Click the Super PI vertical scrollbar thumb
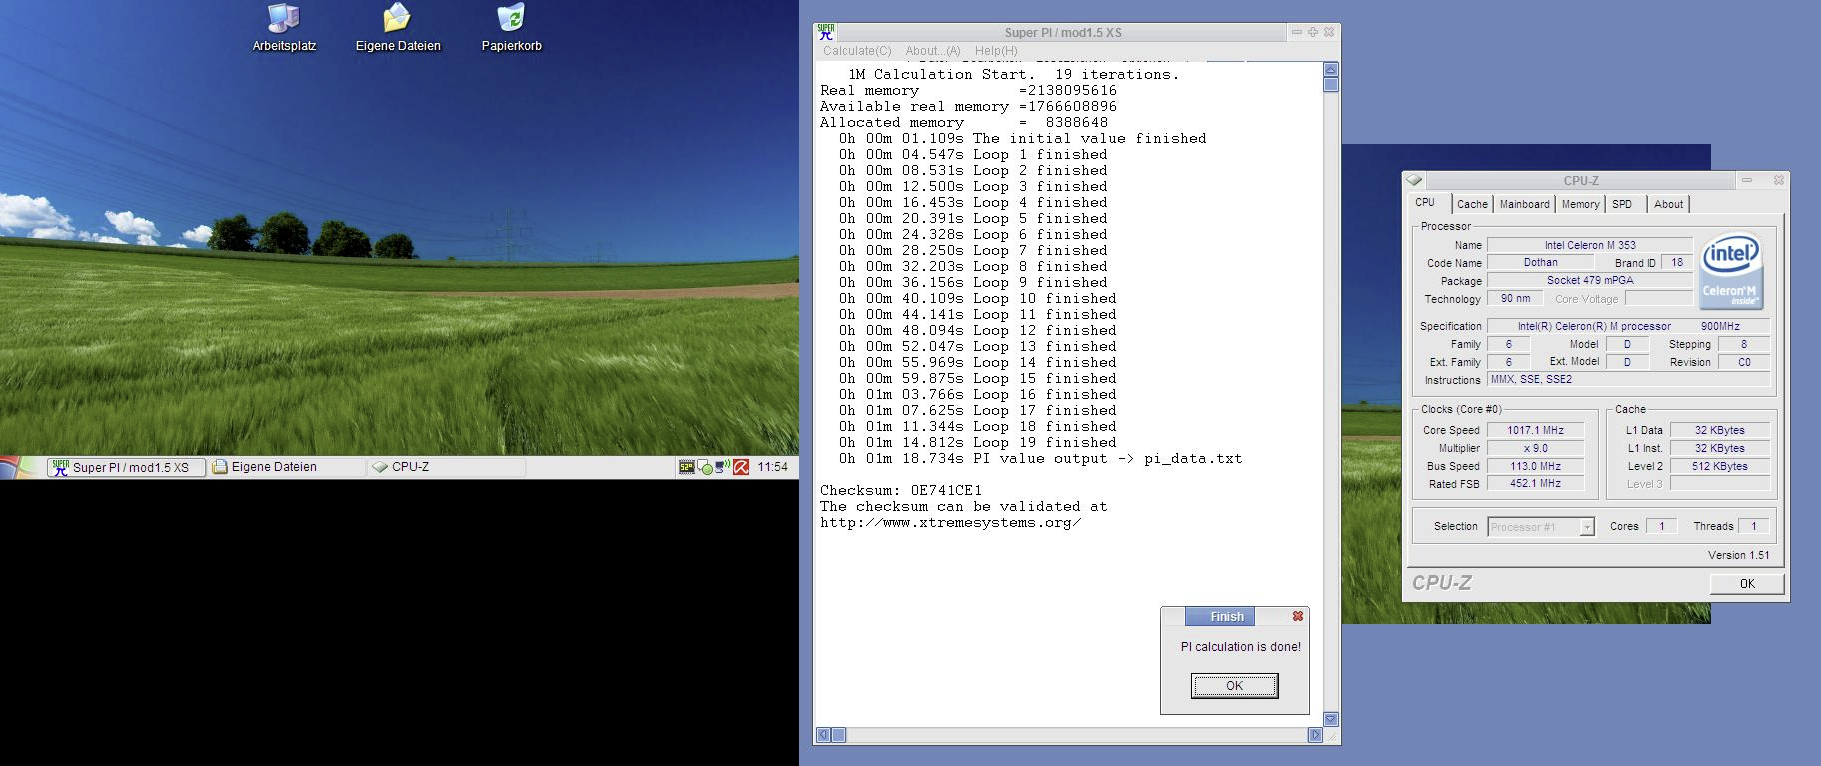 1331,85
